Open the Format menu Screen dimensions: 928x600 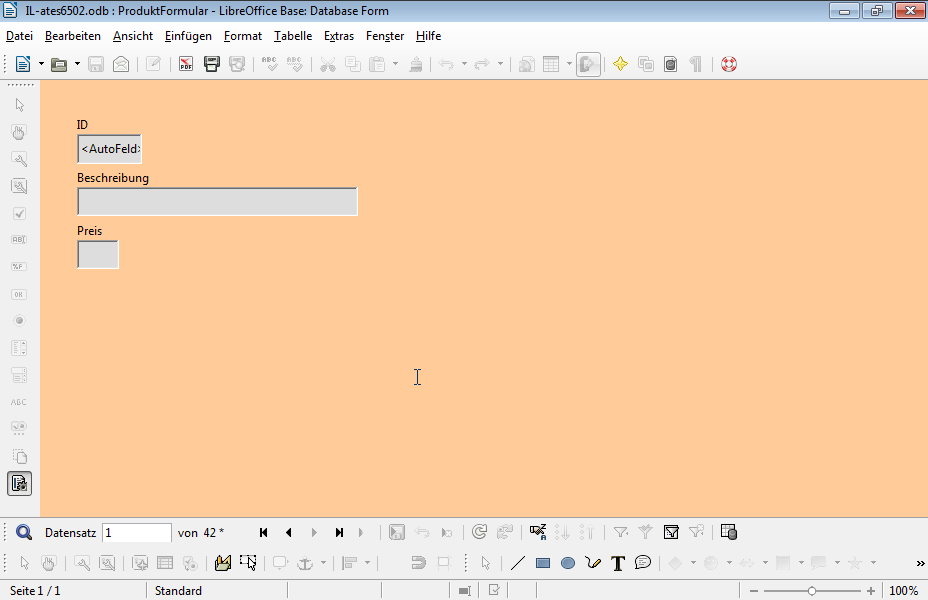pyautogui.click(x=243, y=36)
